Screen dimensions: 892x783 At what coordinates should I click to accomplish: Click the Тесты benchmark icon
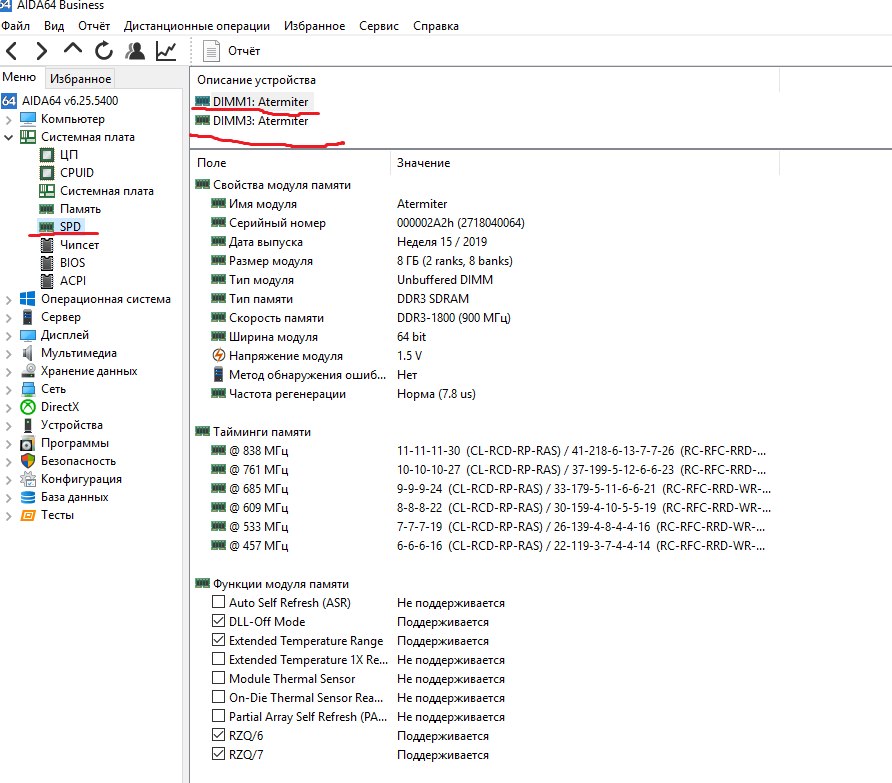[x=28, y=516]
